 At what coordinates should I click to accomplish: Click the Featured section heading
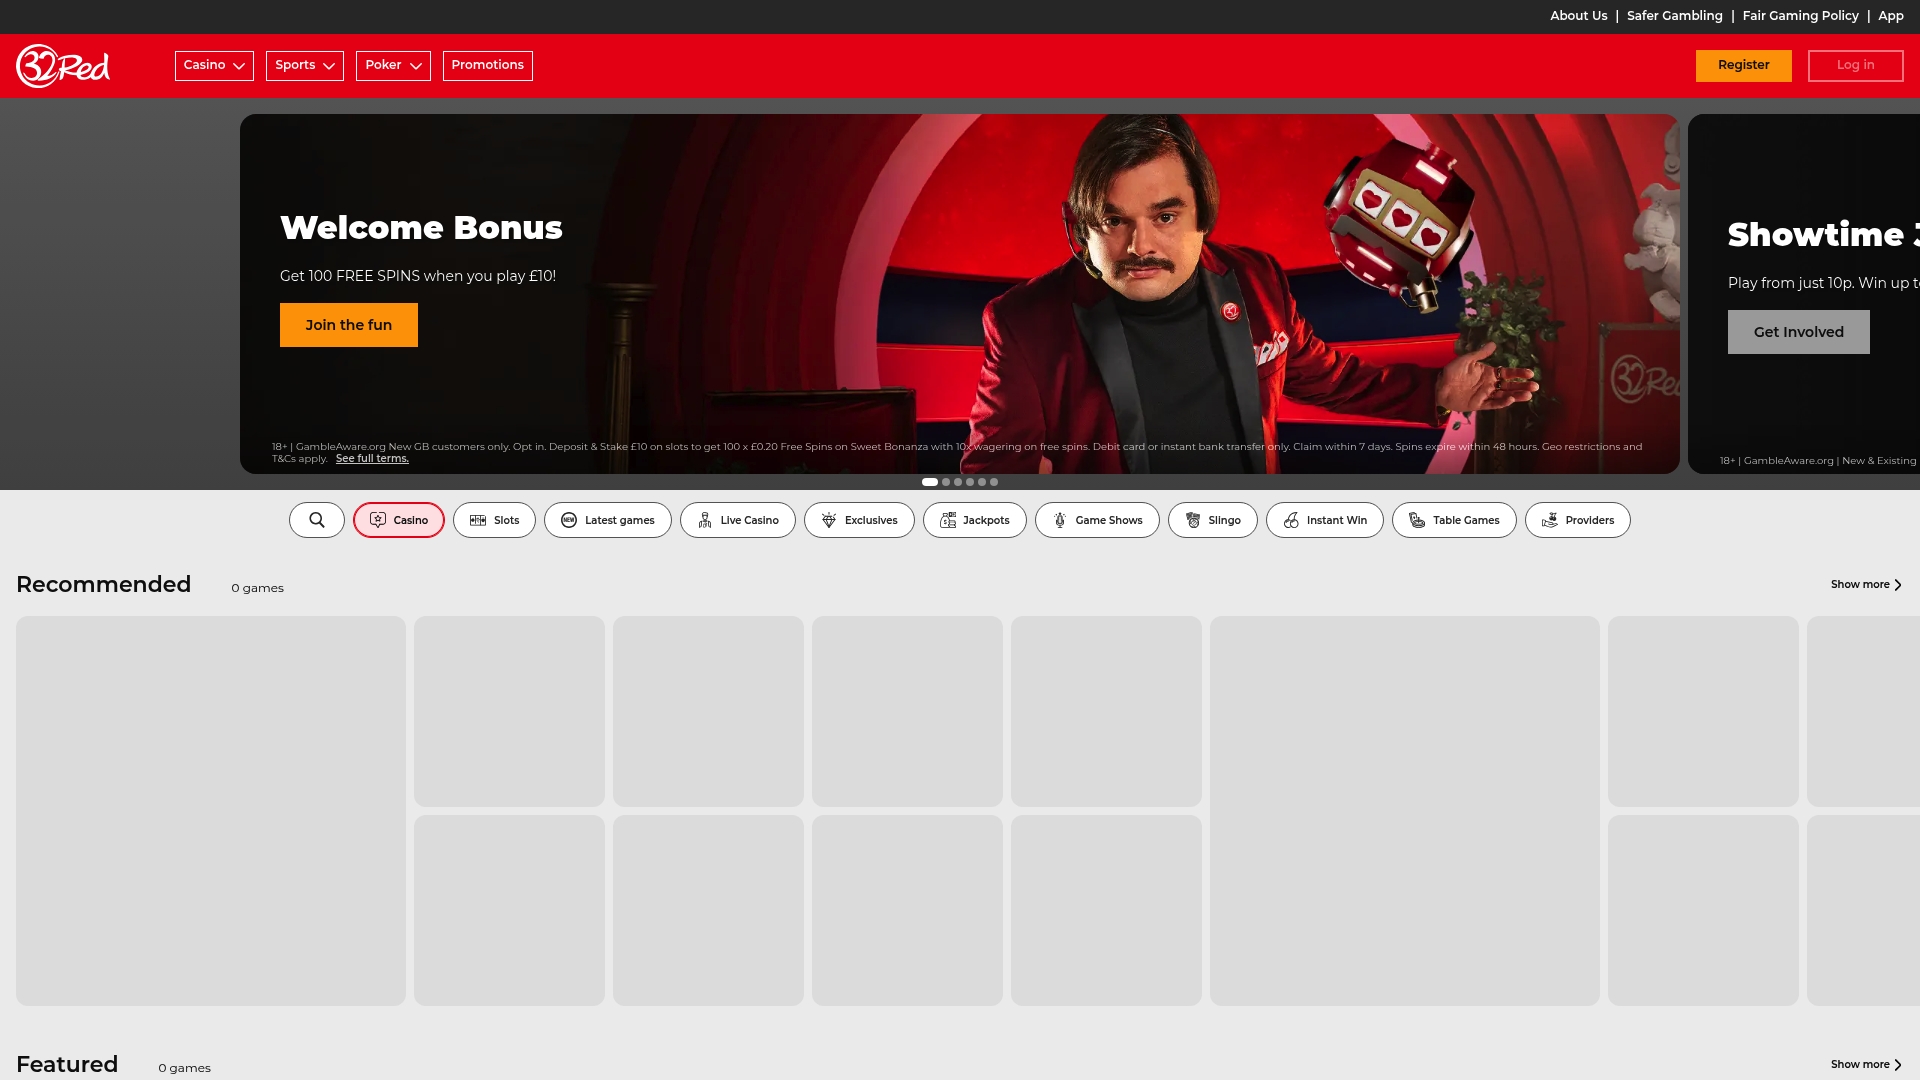click(67, 1065)
